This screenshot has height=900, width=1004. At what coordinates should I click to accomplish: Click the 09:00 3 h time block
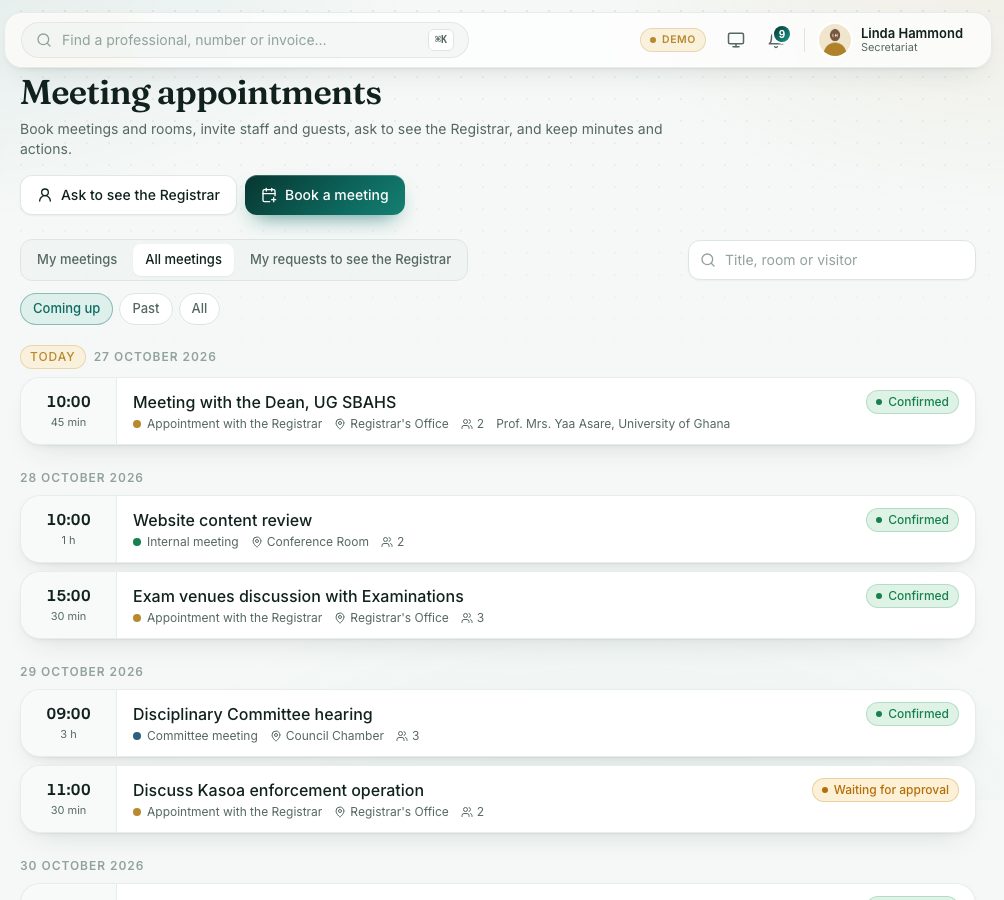(x=69, y=723)
